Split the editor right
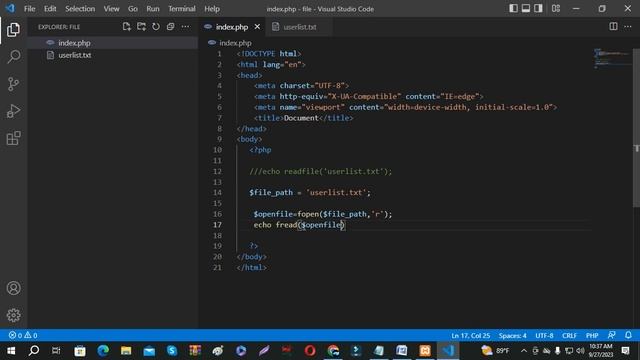This screenshot has height=360, width=640. (x=613, y=27)
